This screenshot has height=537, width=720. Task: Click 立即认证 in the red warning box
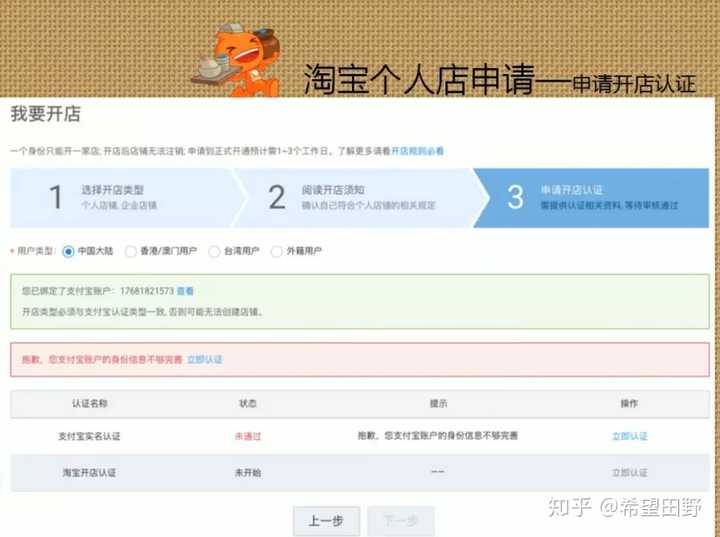(x=205, y=359)
